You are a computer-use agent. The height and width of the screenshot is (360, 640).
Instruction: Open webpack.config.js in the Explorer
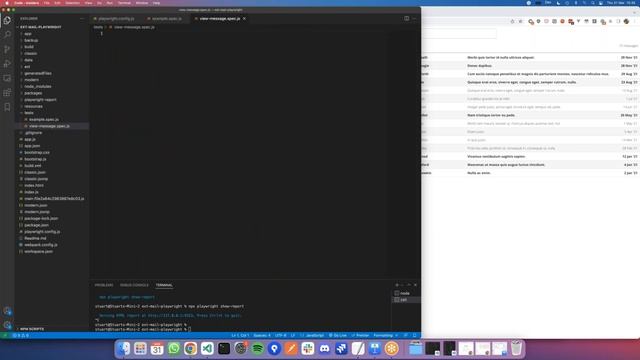tap(41, 245)
